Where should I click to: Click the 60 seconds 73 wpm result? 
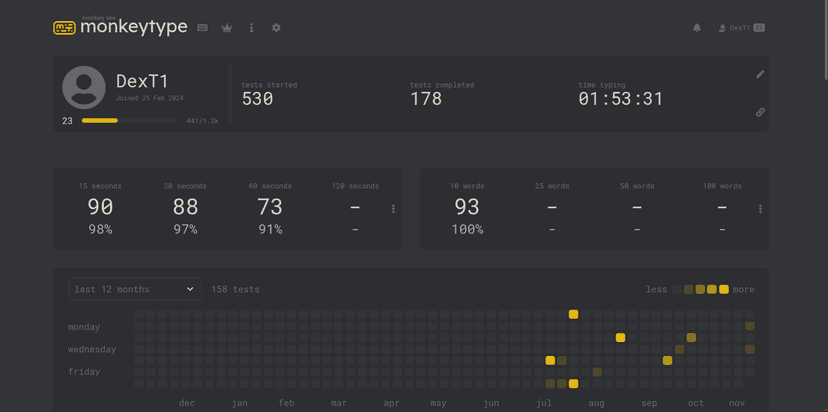tap(270, 208)
